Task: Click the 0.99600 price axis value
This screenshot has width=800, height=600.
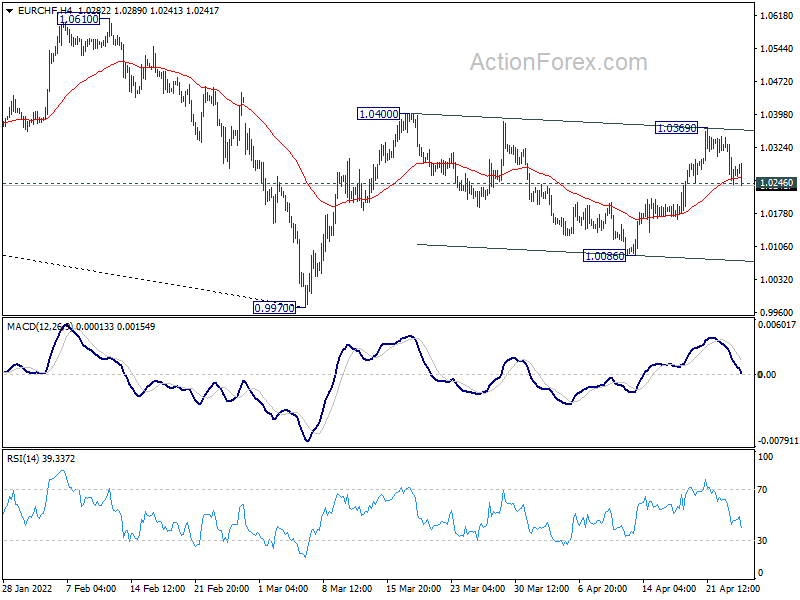Action: [777, 312]
